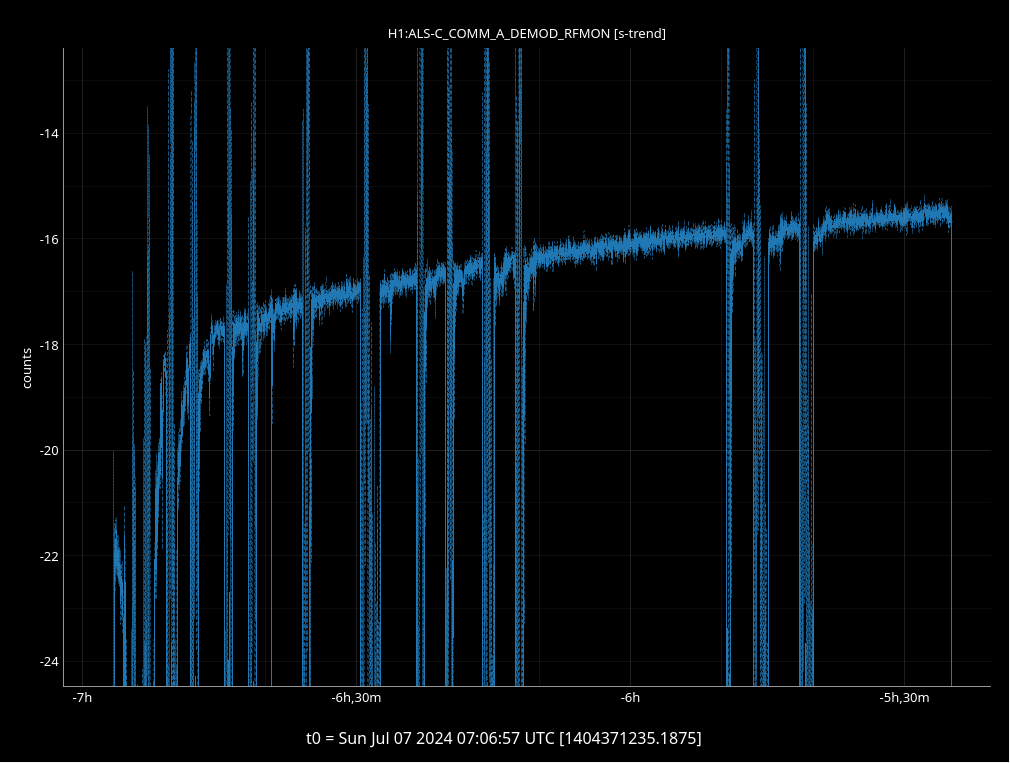Viewport: 1010px width, 763px height.
Task: Click the plot title H1:ALS-C_COMM_A_DEMOD_RFMON [s-trend]
Action: click(x=526, y=33)
